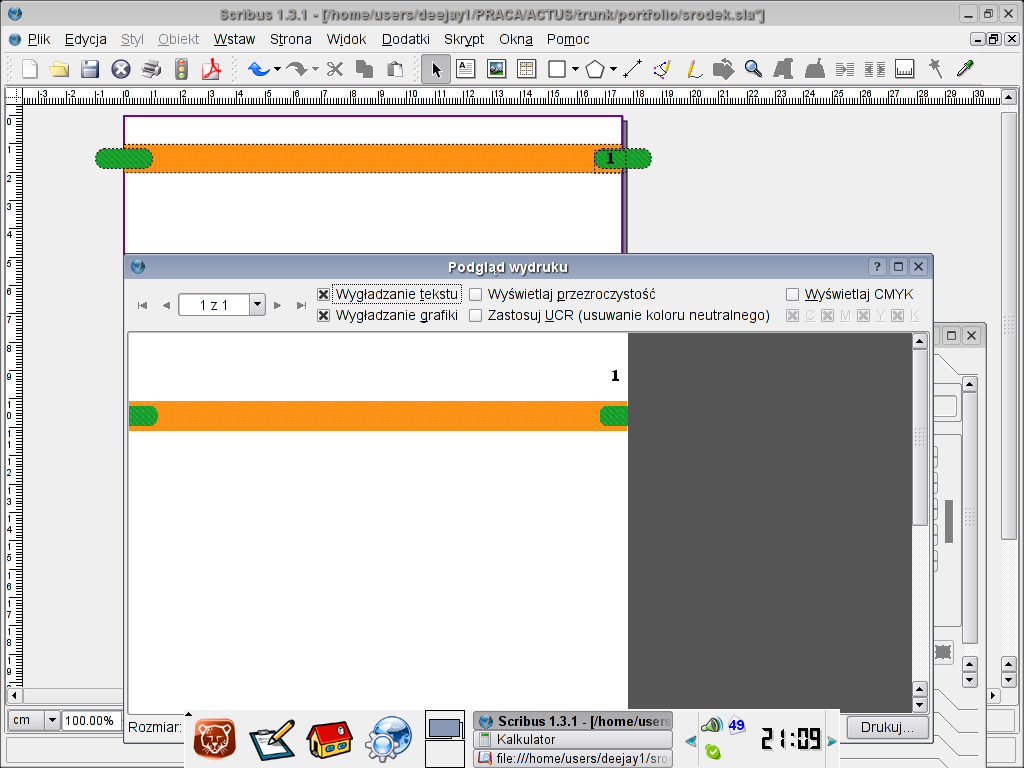
Task: Click the Print document icon
Action: (151, 69)
